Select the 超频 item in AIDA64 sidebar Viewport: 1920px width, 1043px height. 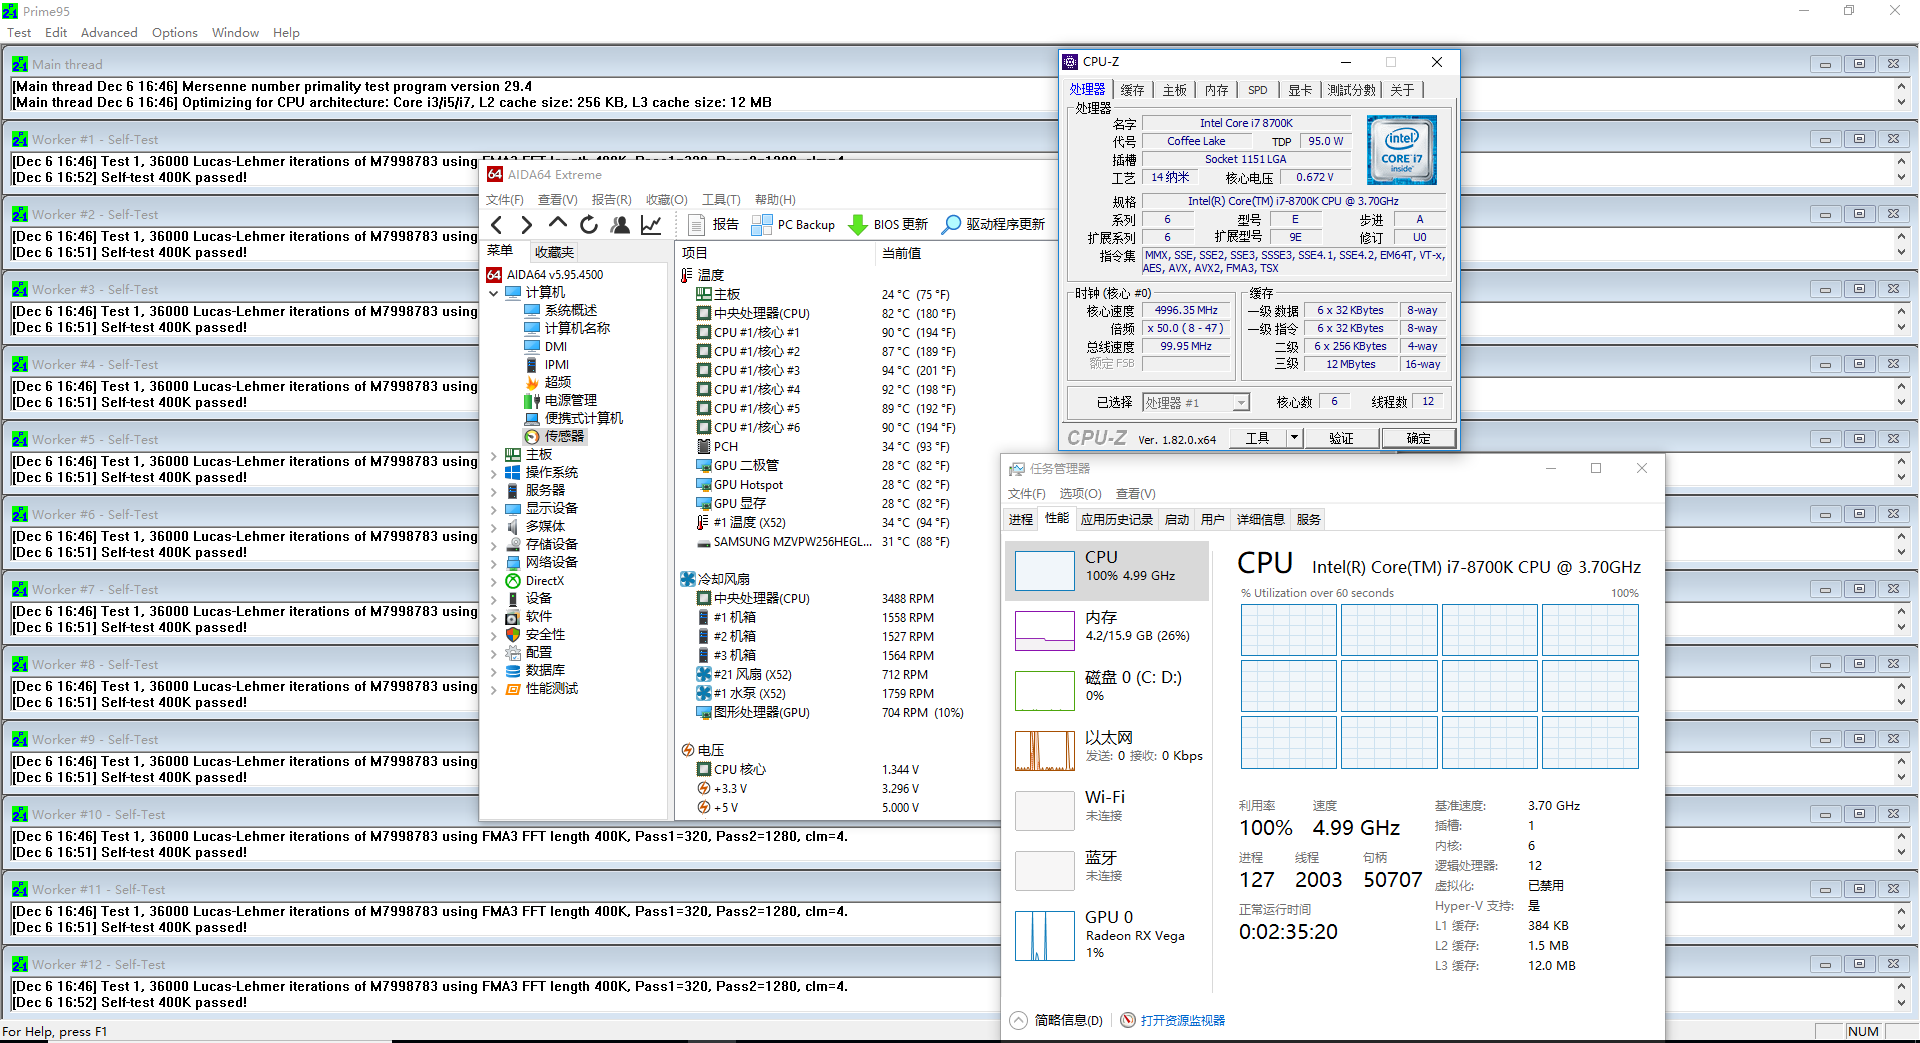point(557,381)
